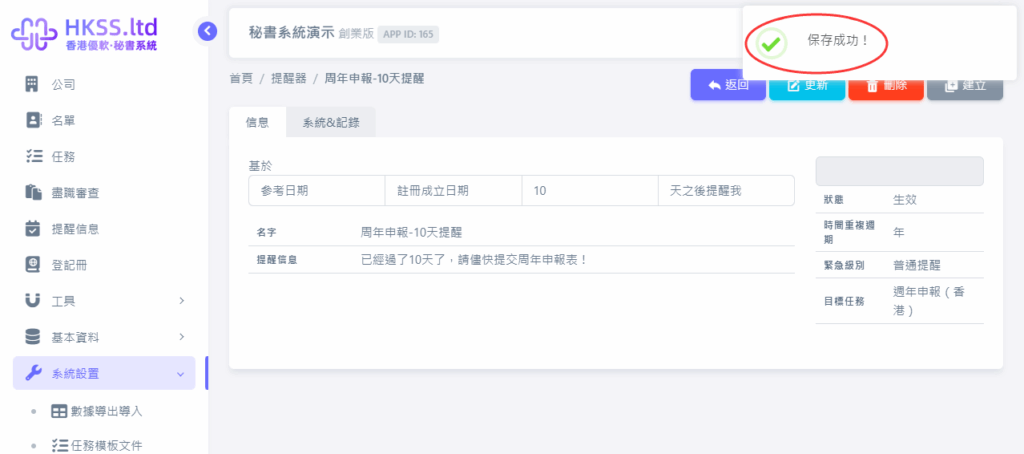The width and height of the screenshot is (1024, 454).
Task: Click the red 刪除 delete button
Action: coord(886,85)
